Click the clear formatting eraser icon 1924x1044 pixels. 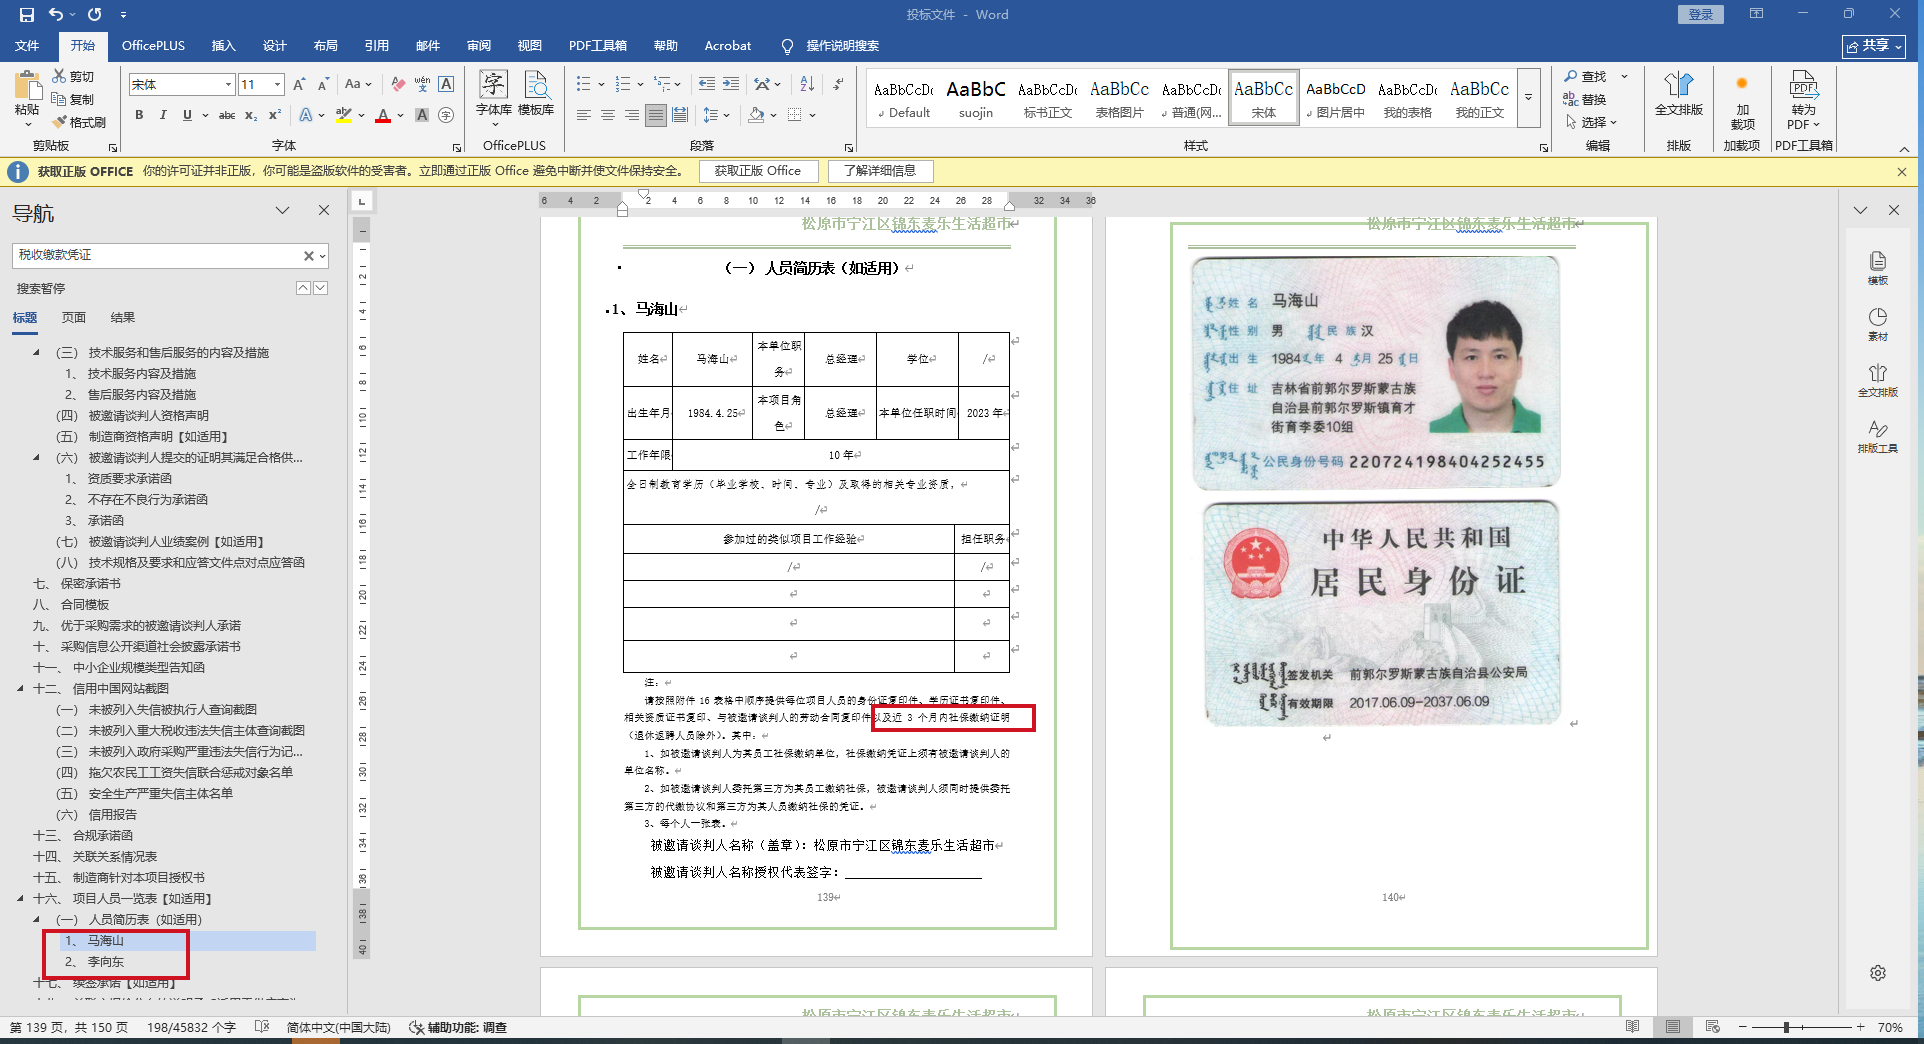pyautogui.click(x=398, y=85)
